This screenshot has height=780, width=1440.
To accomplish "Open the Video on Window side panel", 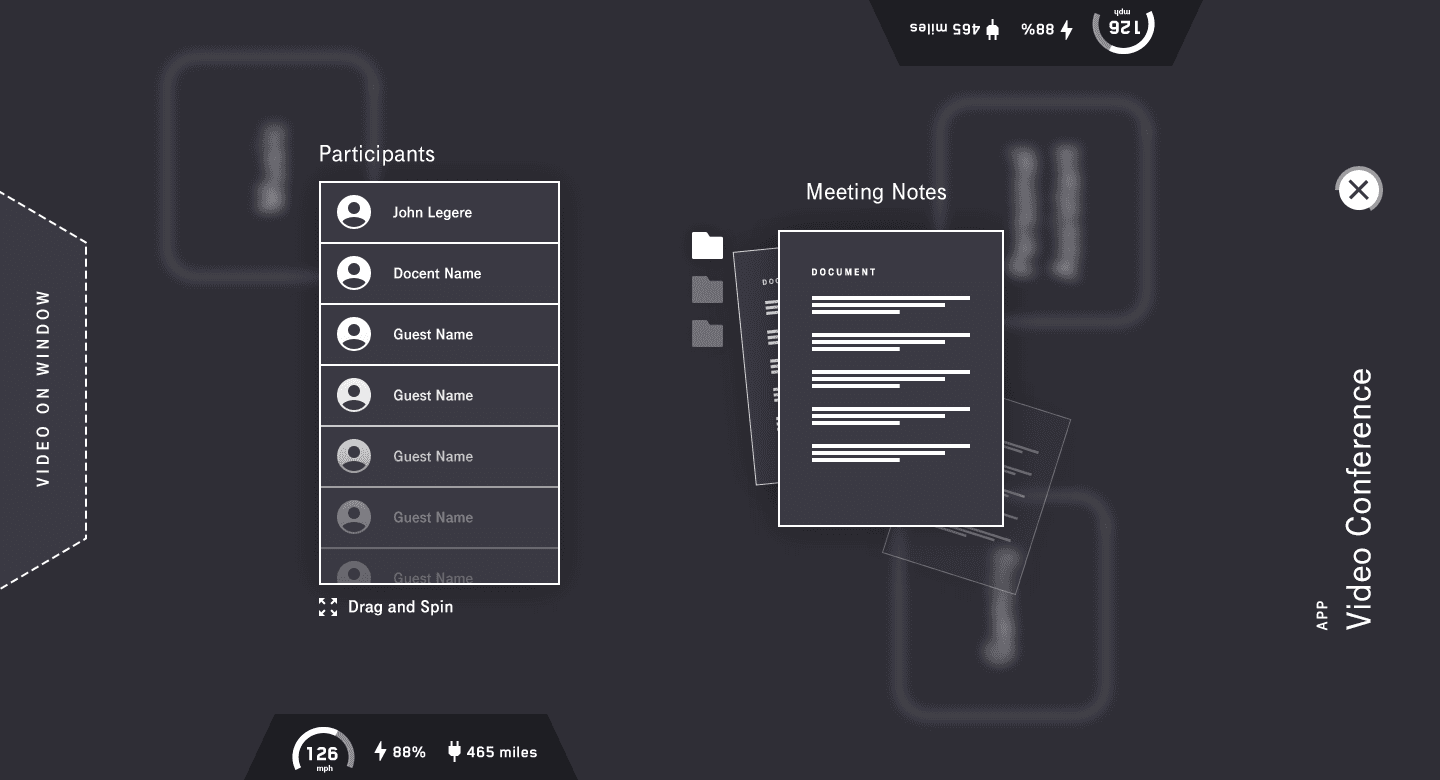I will pyautogui.click(x=43, y=389).
